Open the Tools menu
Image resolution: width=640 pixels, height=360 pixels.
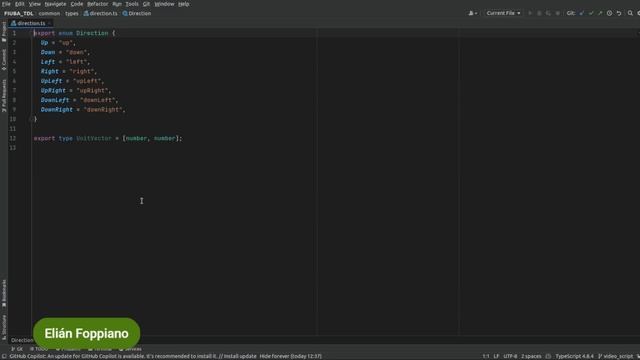point(131,4)
